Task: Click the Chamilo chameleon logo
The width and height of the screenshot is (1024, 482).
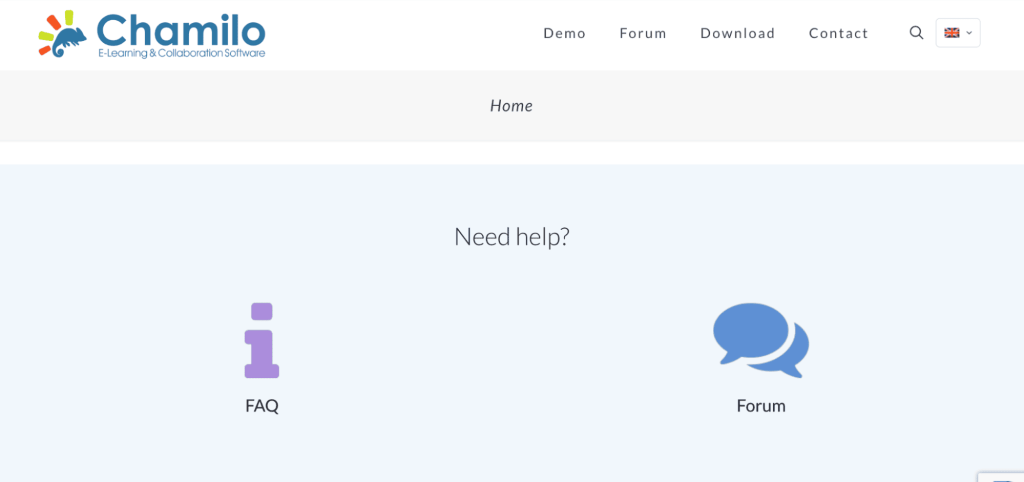Action: (152, 35)
